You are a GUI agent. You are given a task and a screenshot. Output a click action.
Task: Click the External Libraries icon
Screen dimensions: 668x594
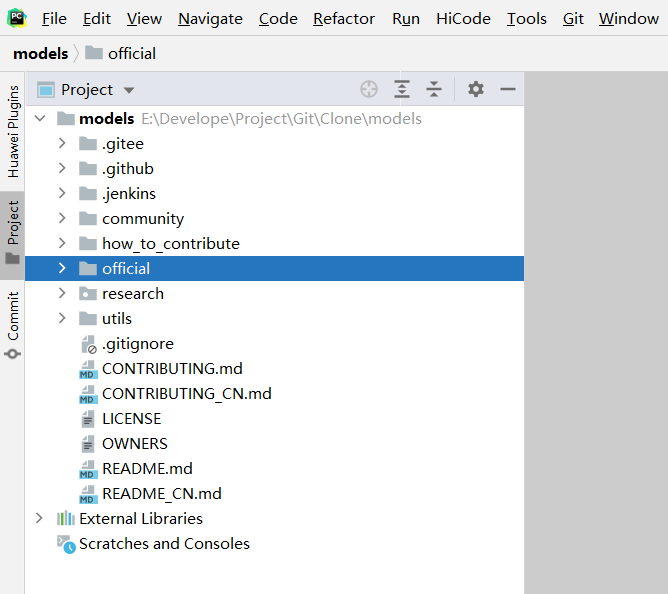pyautogui.click(x=66, y=518)
